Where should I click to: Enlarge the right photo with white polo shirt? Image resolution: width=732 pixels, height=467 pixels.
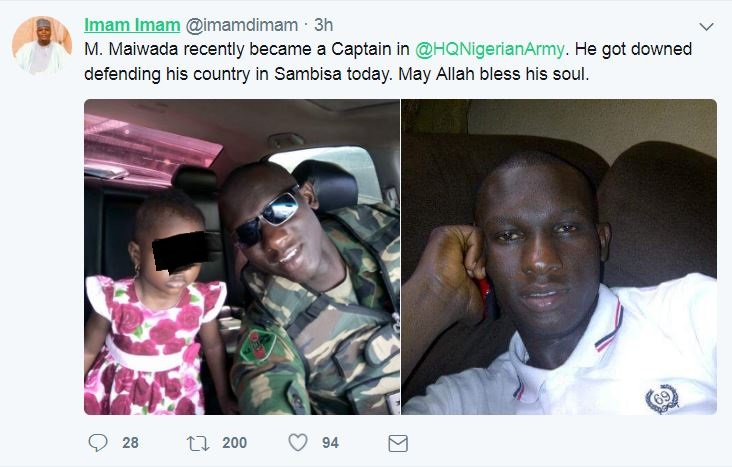click(x=559, y=256)
